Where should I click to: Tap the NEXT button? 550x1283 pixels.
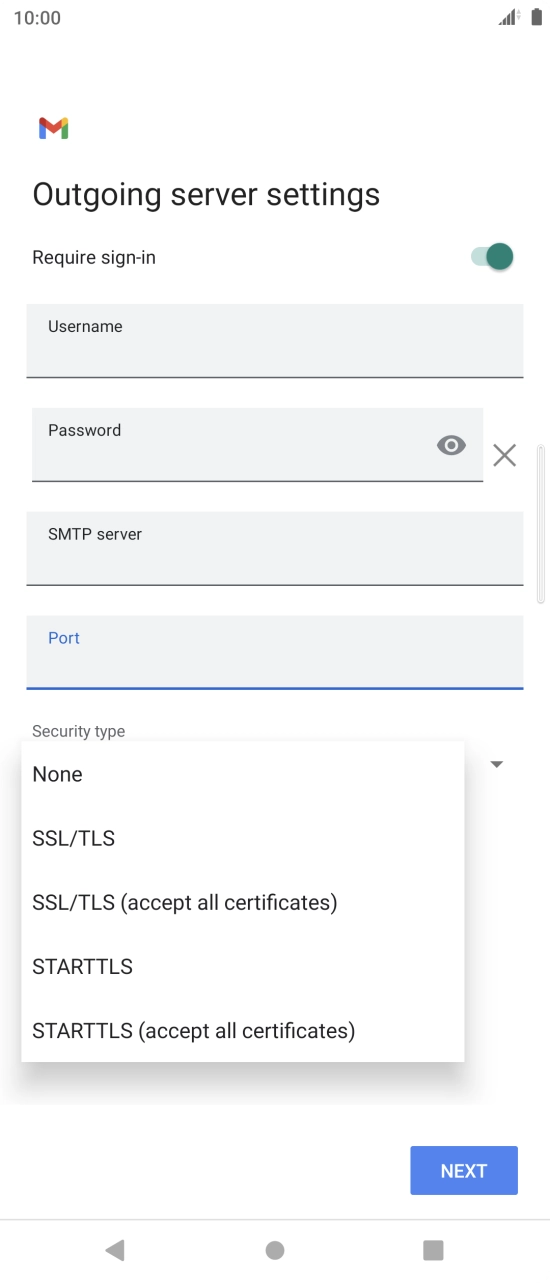pos(464,1170)
